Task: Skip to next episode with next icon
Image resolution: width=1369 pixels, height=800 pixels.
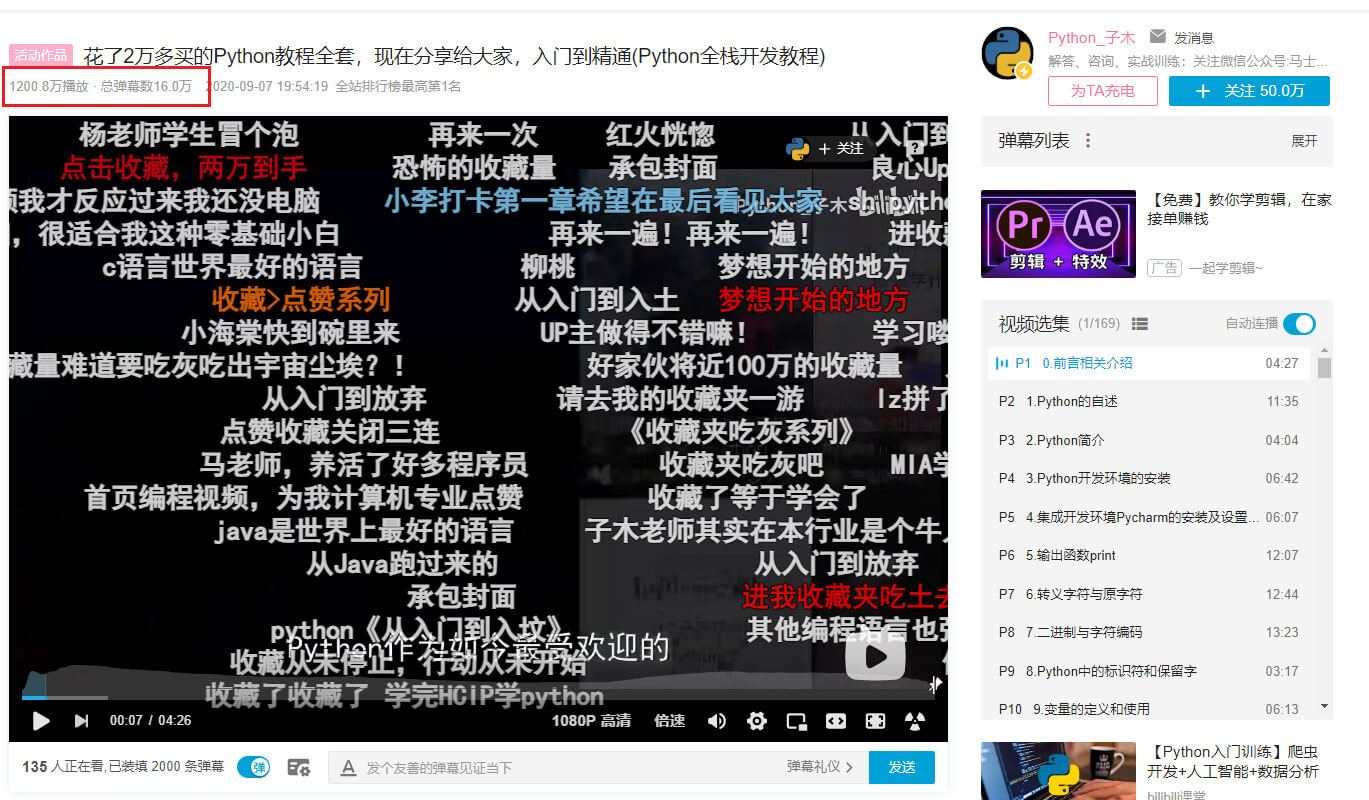Action: pyautogui.click(x=81, y=720)
